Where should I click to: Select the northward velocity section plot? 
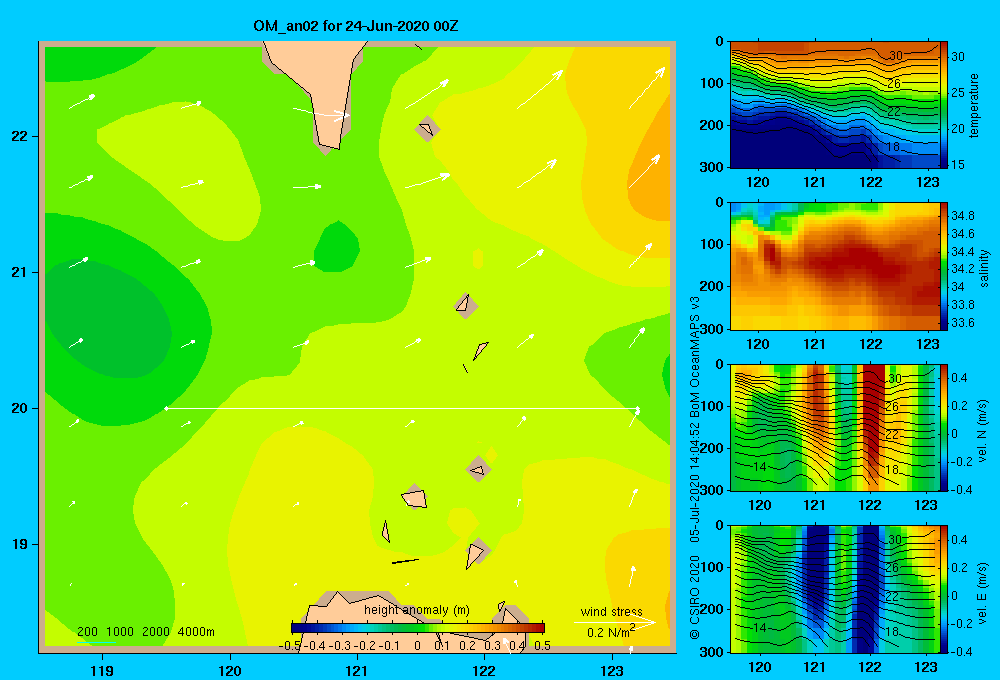tap(835, 427)
